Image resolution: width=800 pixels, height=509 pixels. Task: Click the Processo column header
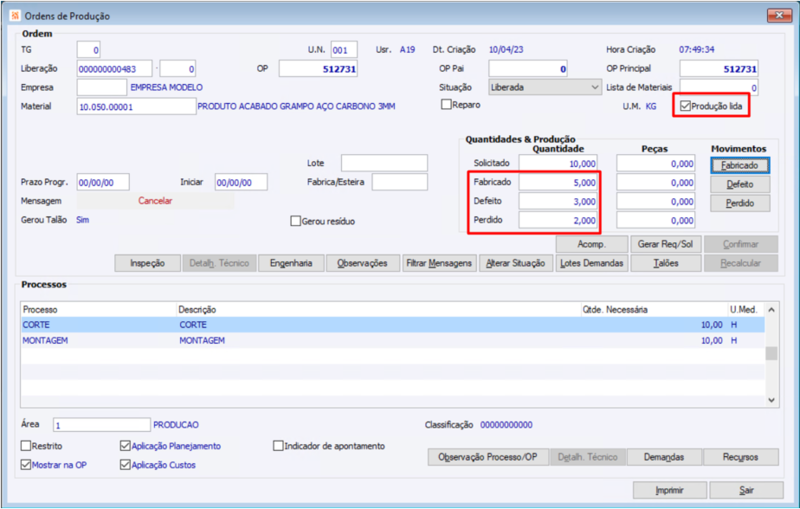pos(98,310)
